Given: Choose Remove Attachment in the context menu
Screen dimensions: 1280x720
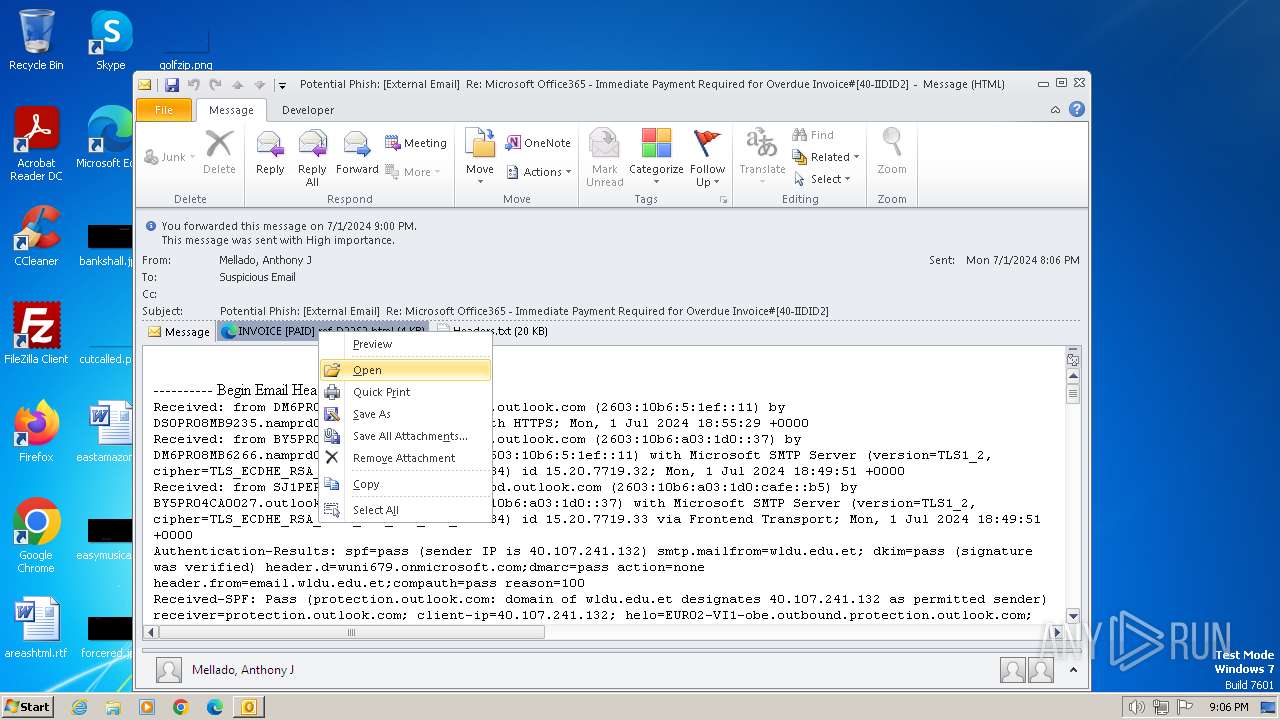Looking at the screenshot, I should [x=405, y=458].
